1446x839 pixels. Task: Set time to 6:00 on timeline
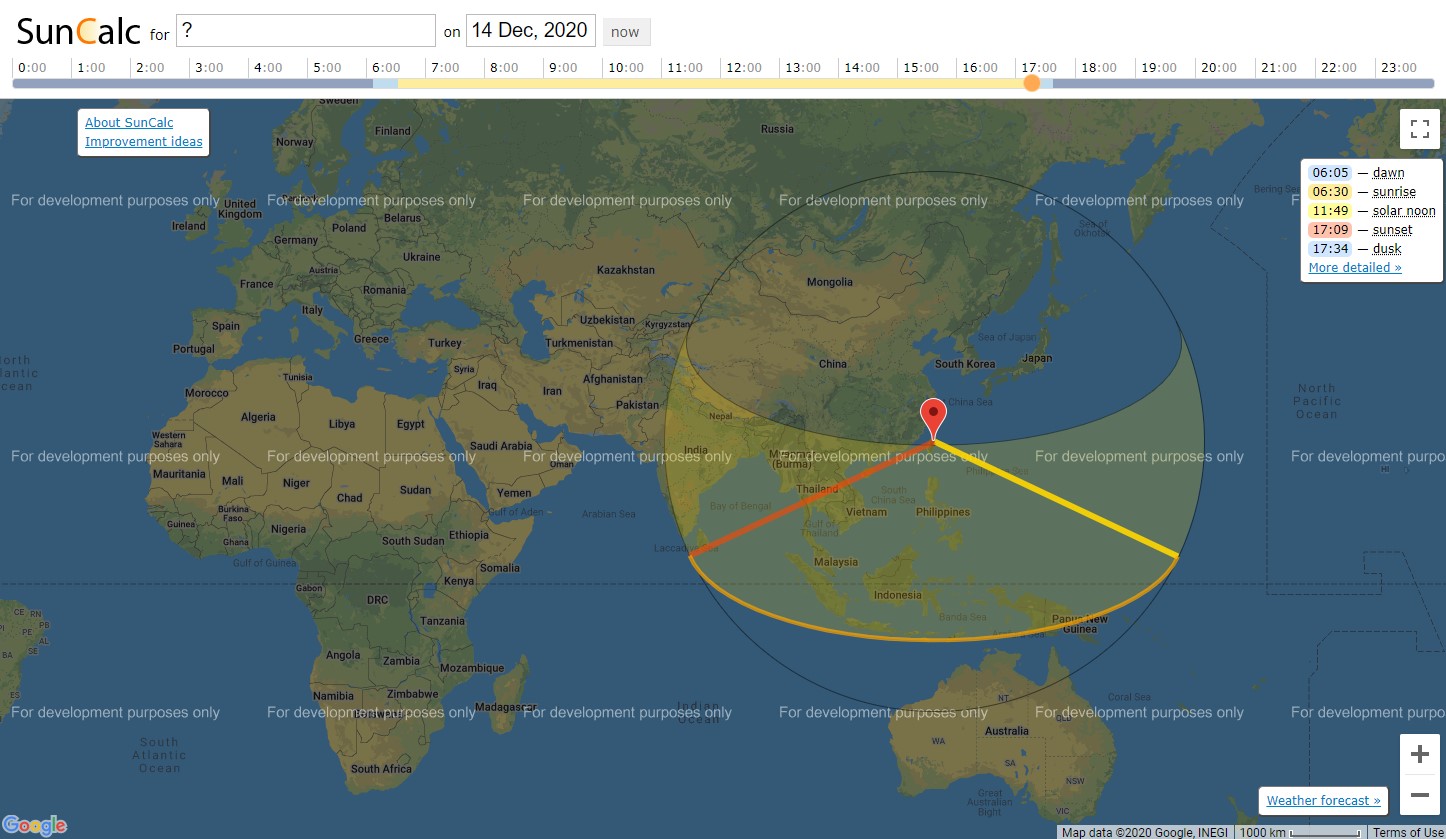(x=386, y=68)
